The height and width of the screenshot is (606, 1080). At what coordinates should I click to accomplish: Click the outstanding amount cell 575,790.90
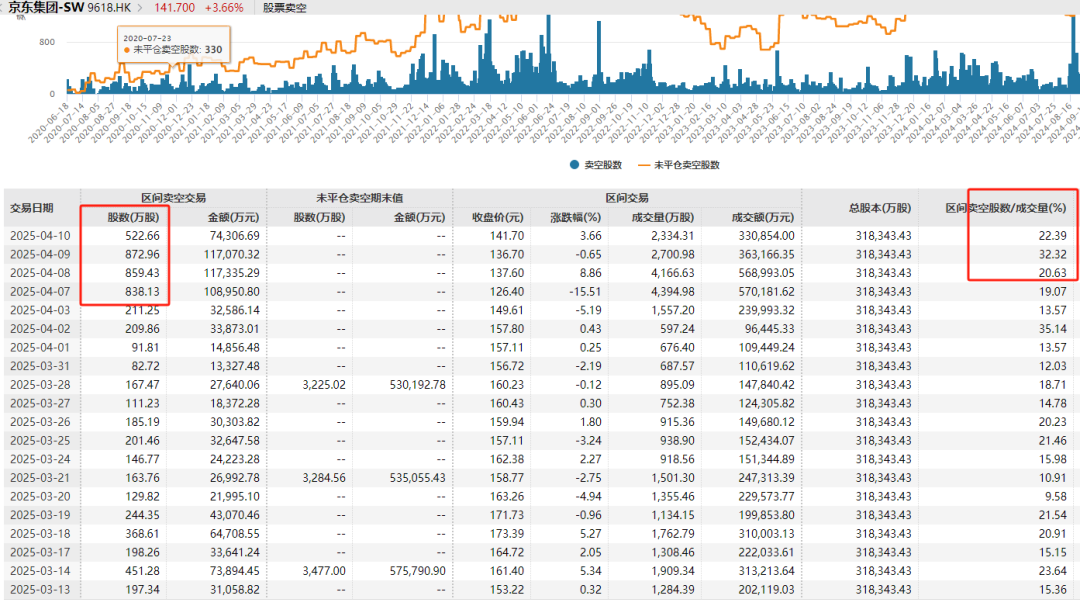click(x=417, y=570)
